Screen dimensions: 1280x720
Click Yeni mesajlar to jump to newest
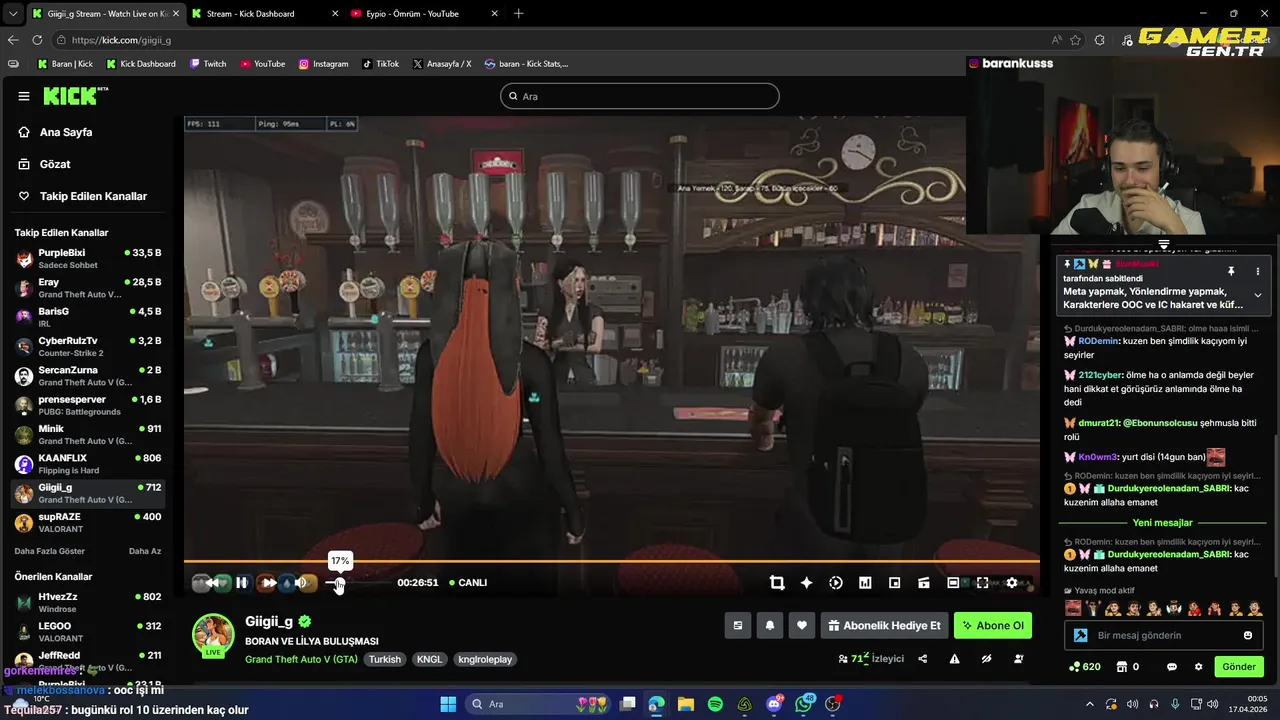pyautogui.click(x=1162, y=523)
